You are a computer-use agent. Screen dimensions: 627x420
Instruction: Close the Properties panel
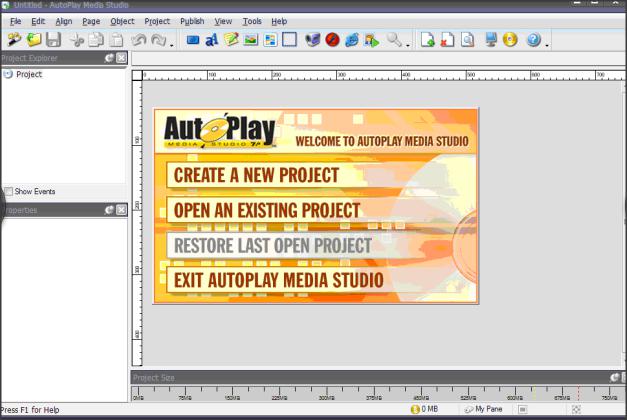(122, 210)
